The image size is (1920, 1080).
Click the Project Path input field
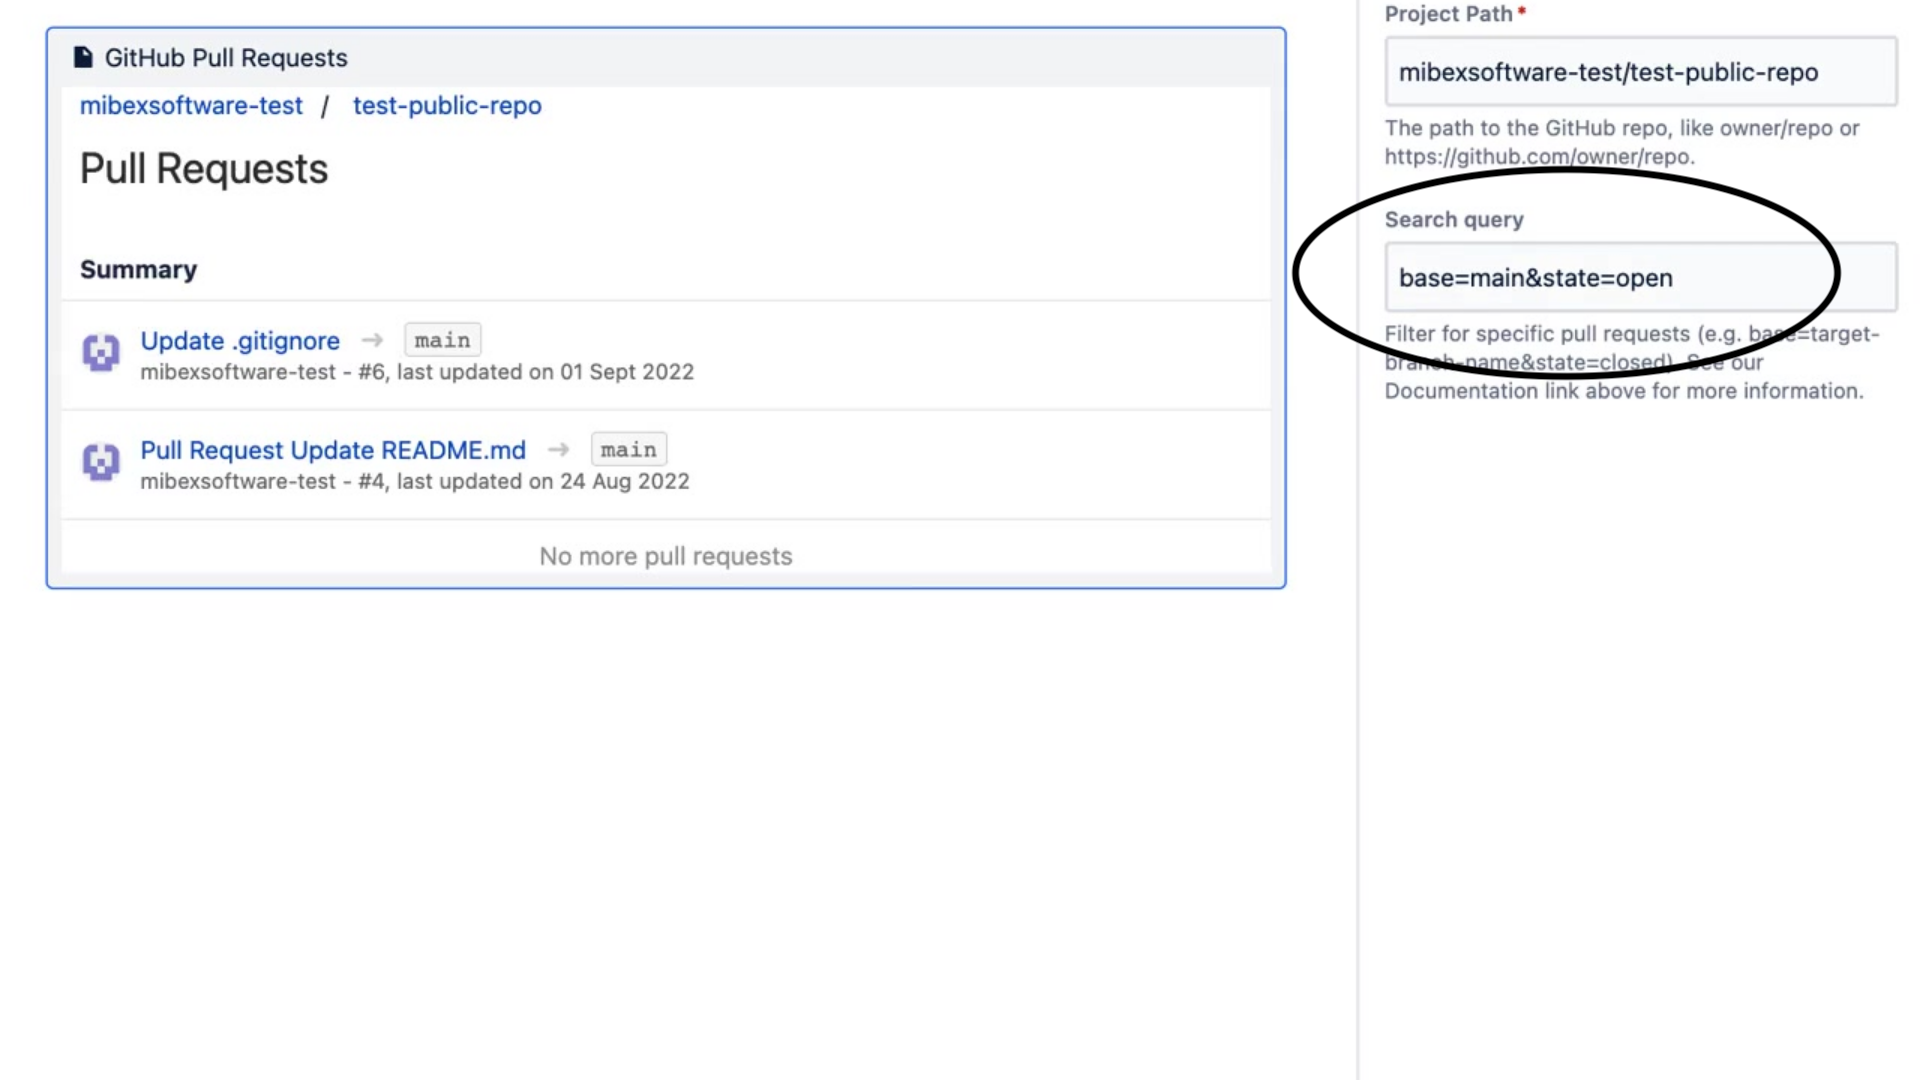click(x=1641, y=71)
